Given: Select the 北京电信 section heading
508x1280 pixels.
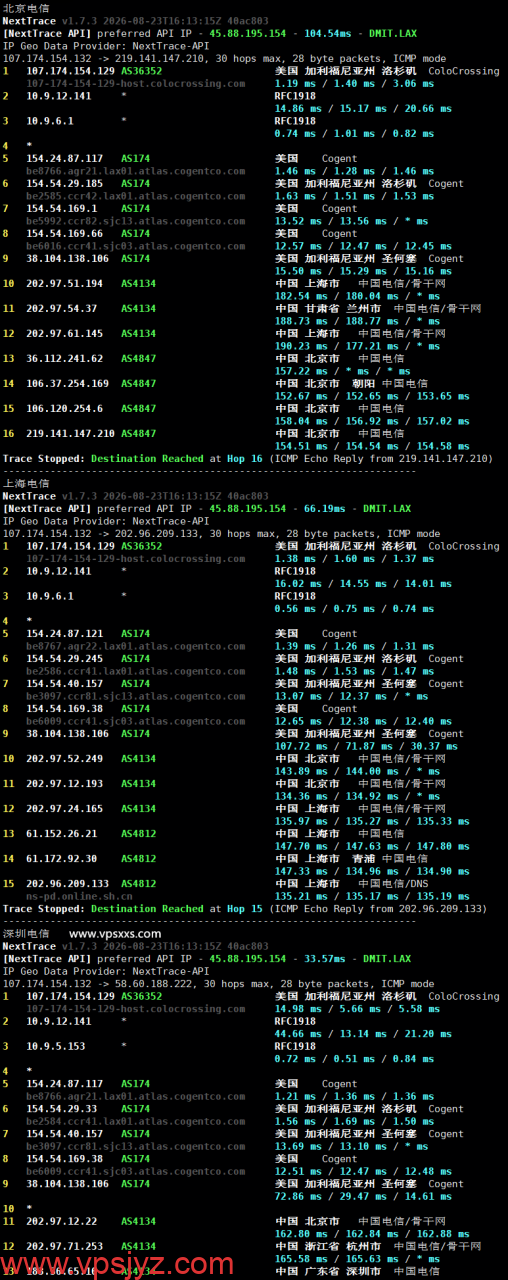Looking at the screenshot, I should (26, 8).
